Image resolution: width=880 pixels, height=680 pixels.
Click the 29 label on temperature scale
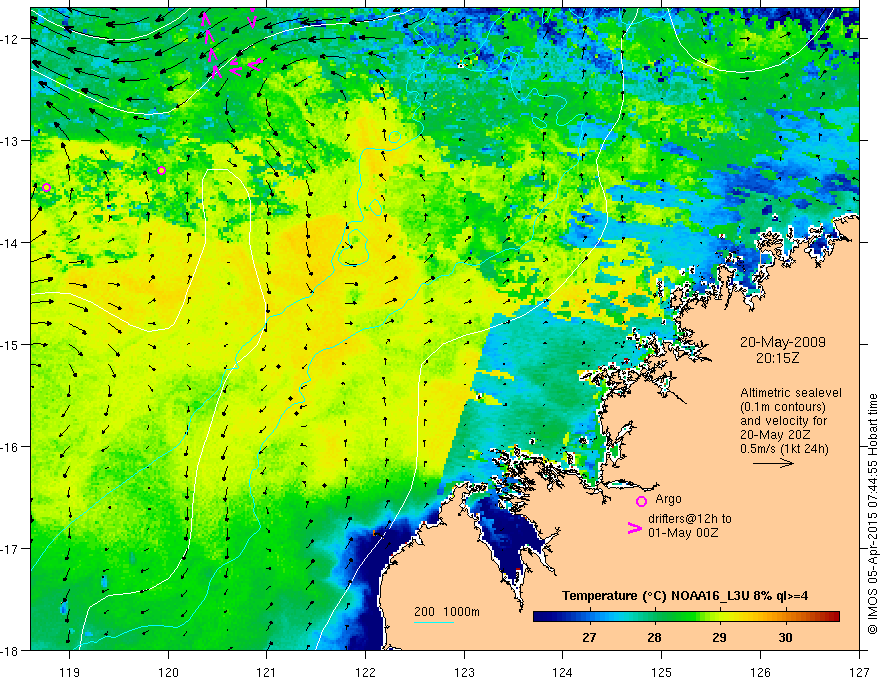click(719, 637)
